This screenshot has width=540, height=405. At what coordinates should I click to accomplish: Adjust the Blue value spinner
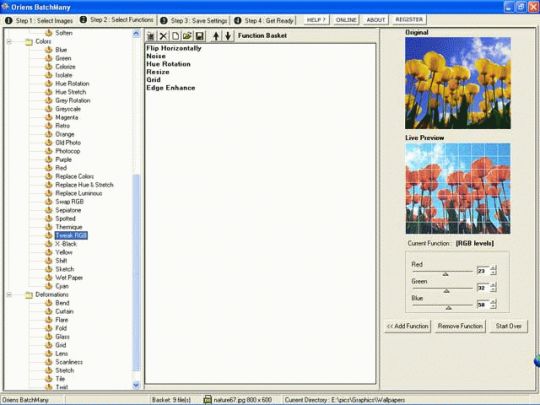point(493,304)
